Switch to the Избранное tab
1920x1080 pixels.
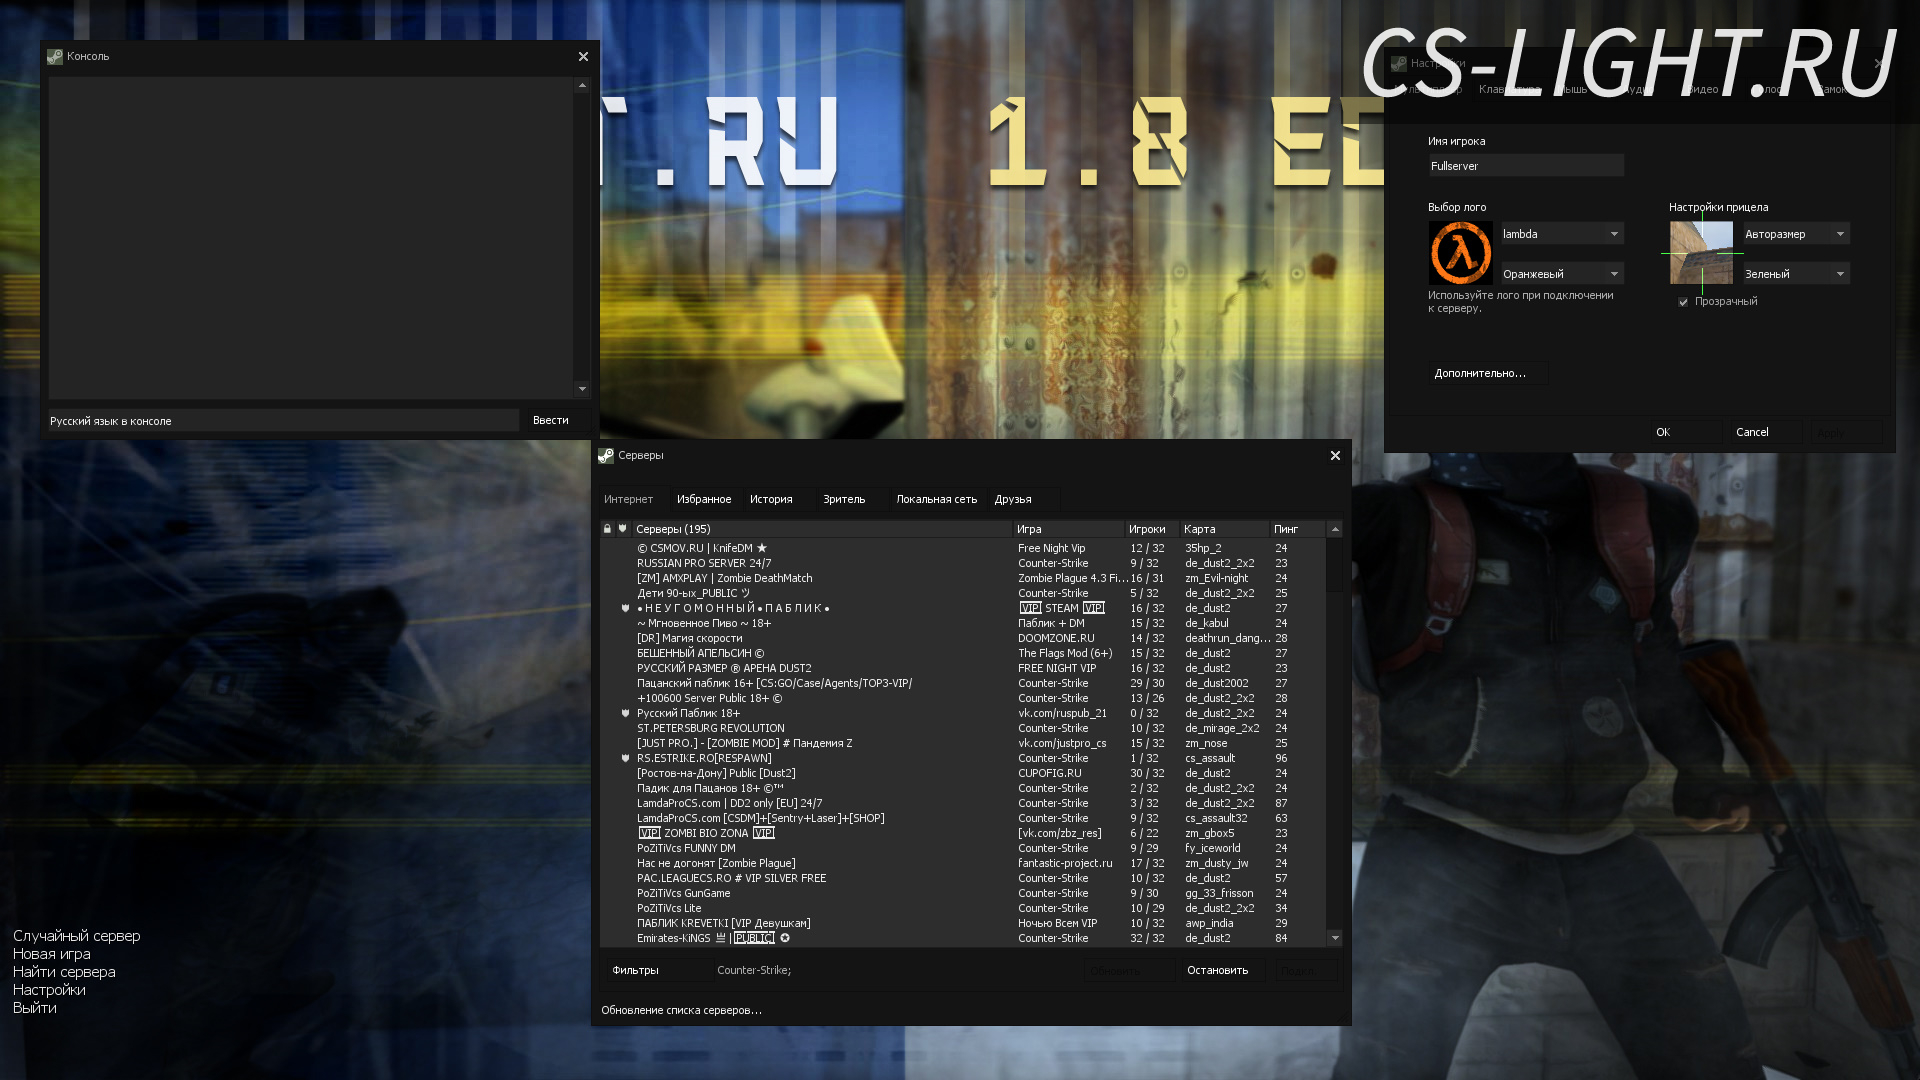click(704, 499)
